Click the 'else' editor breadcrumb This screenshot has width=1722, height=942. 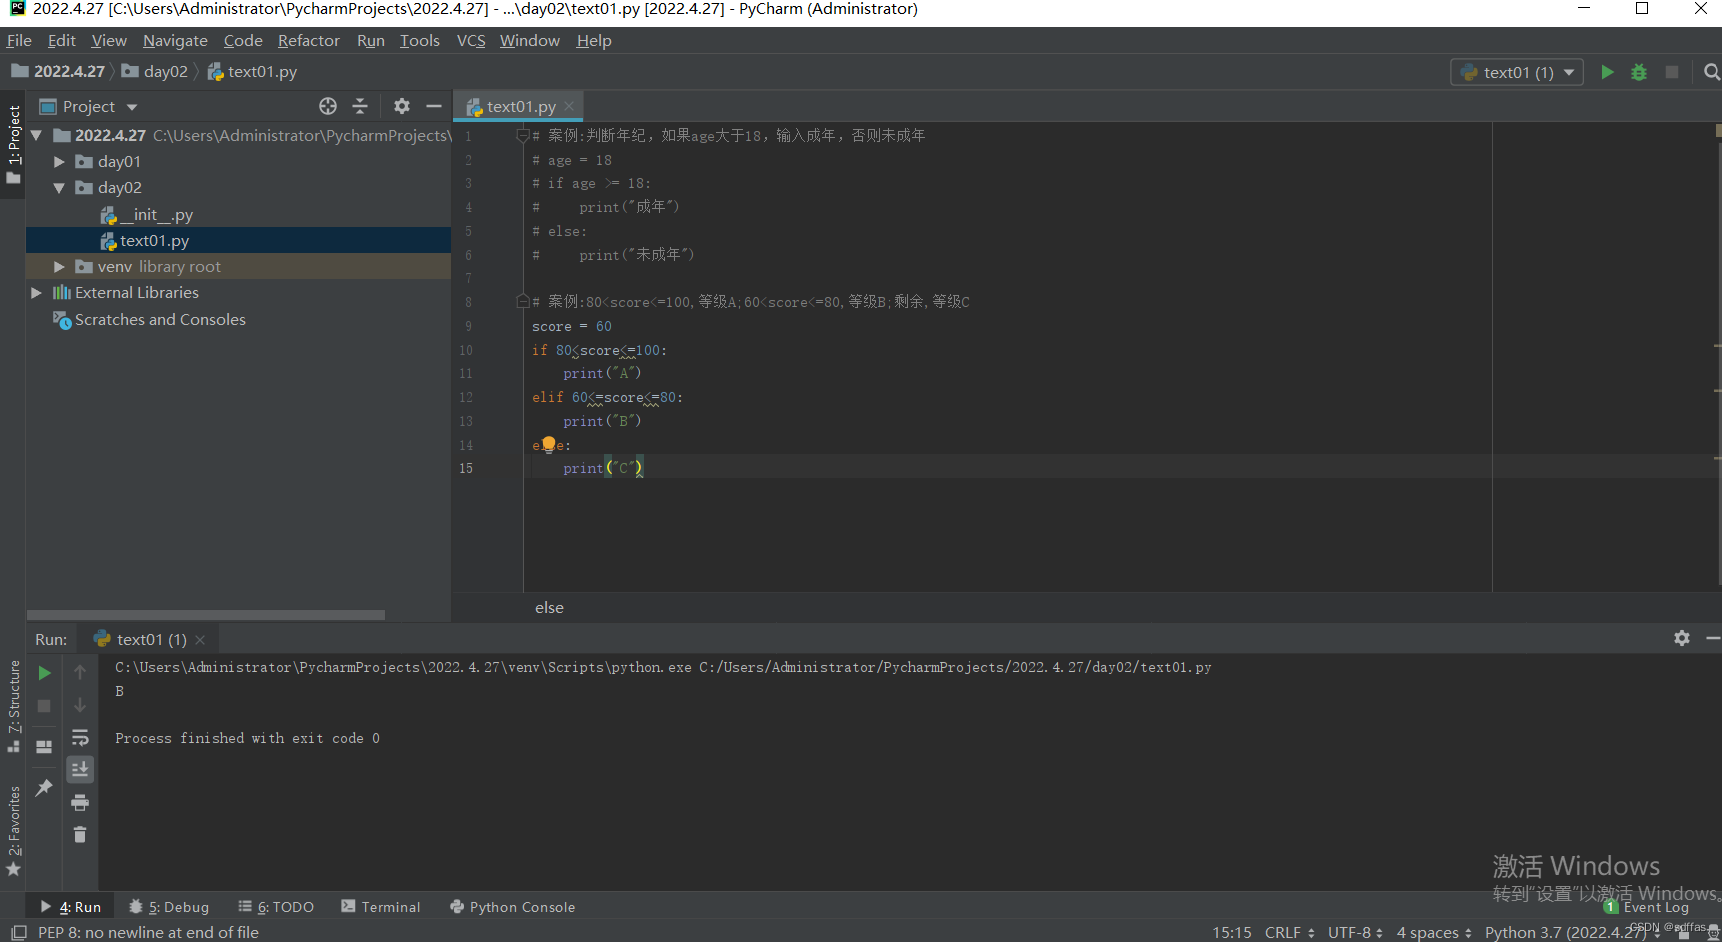(x=549, y=608)
